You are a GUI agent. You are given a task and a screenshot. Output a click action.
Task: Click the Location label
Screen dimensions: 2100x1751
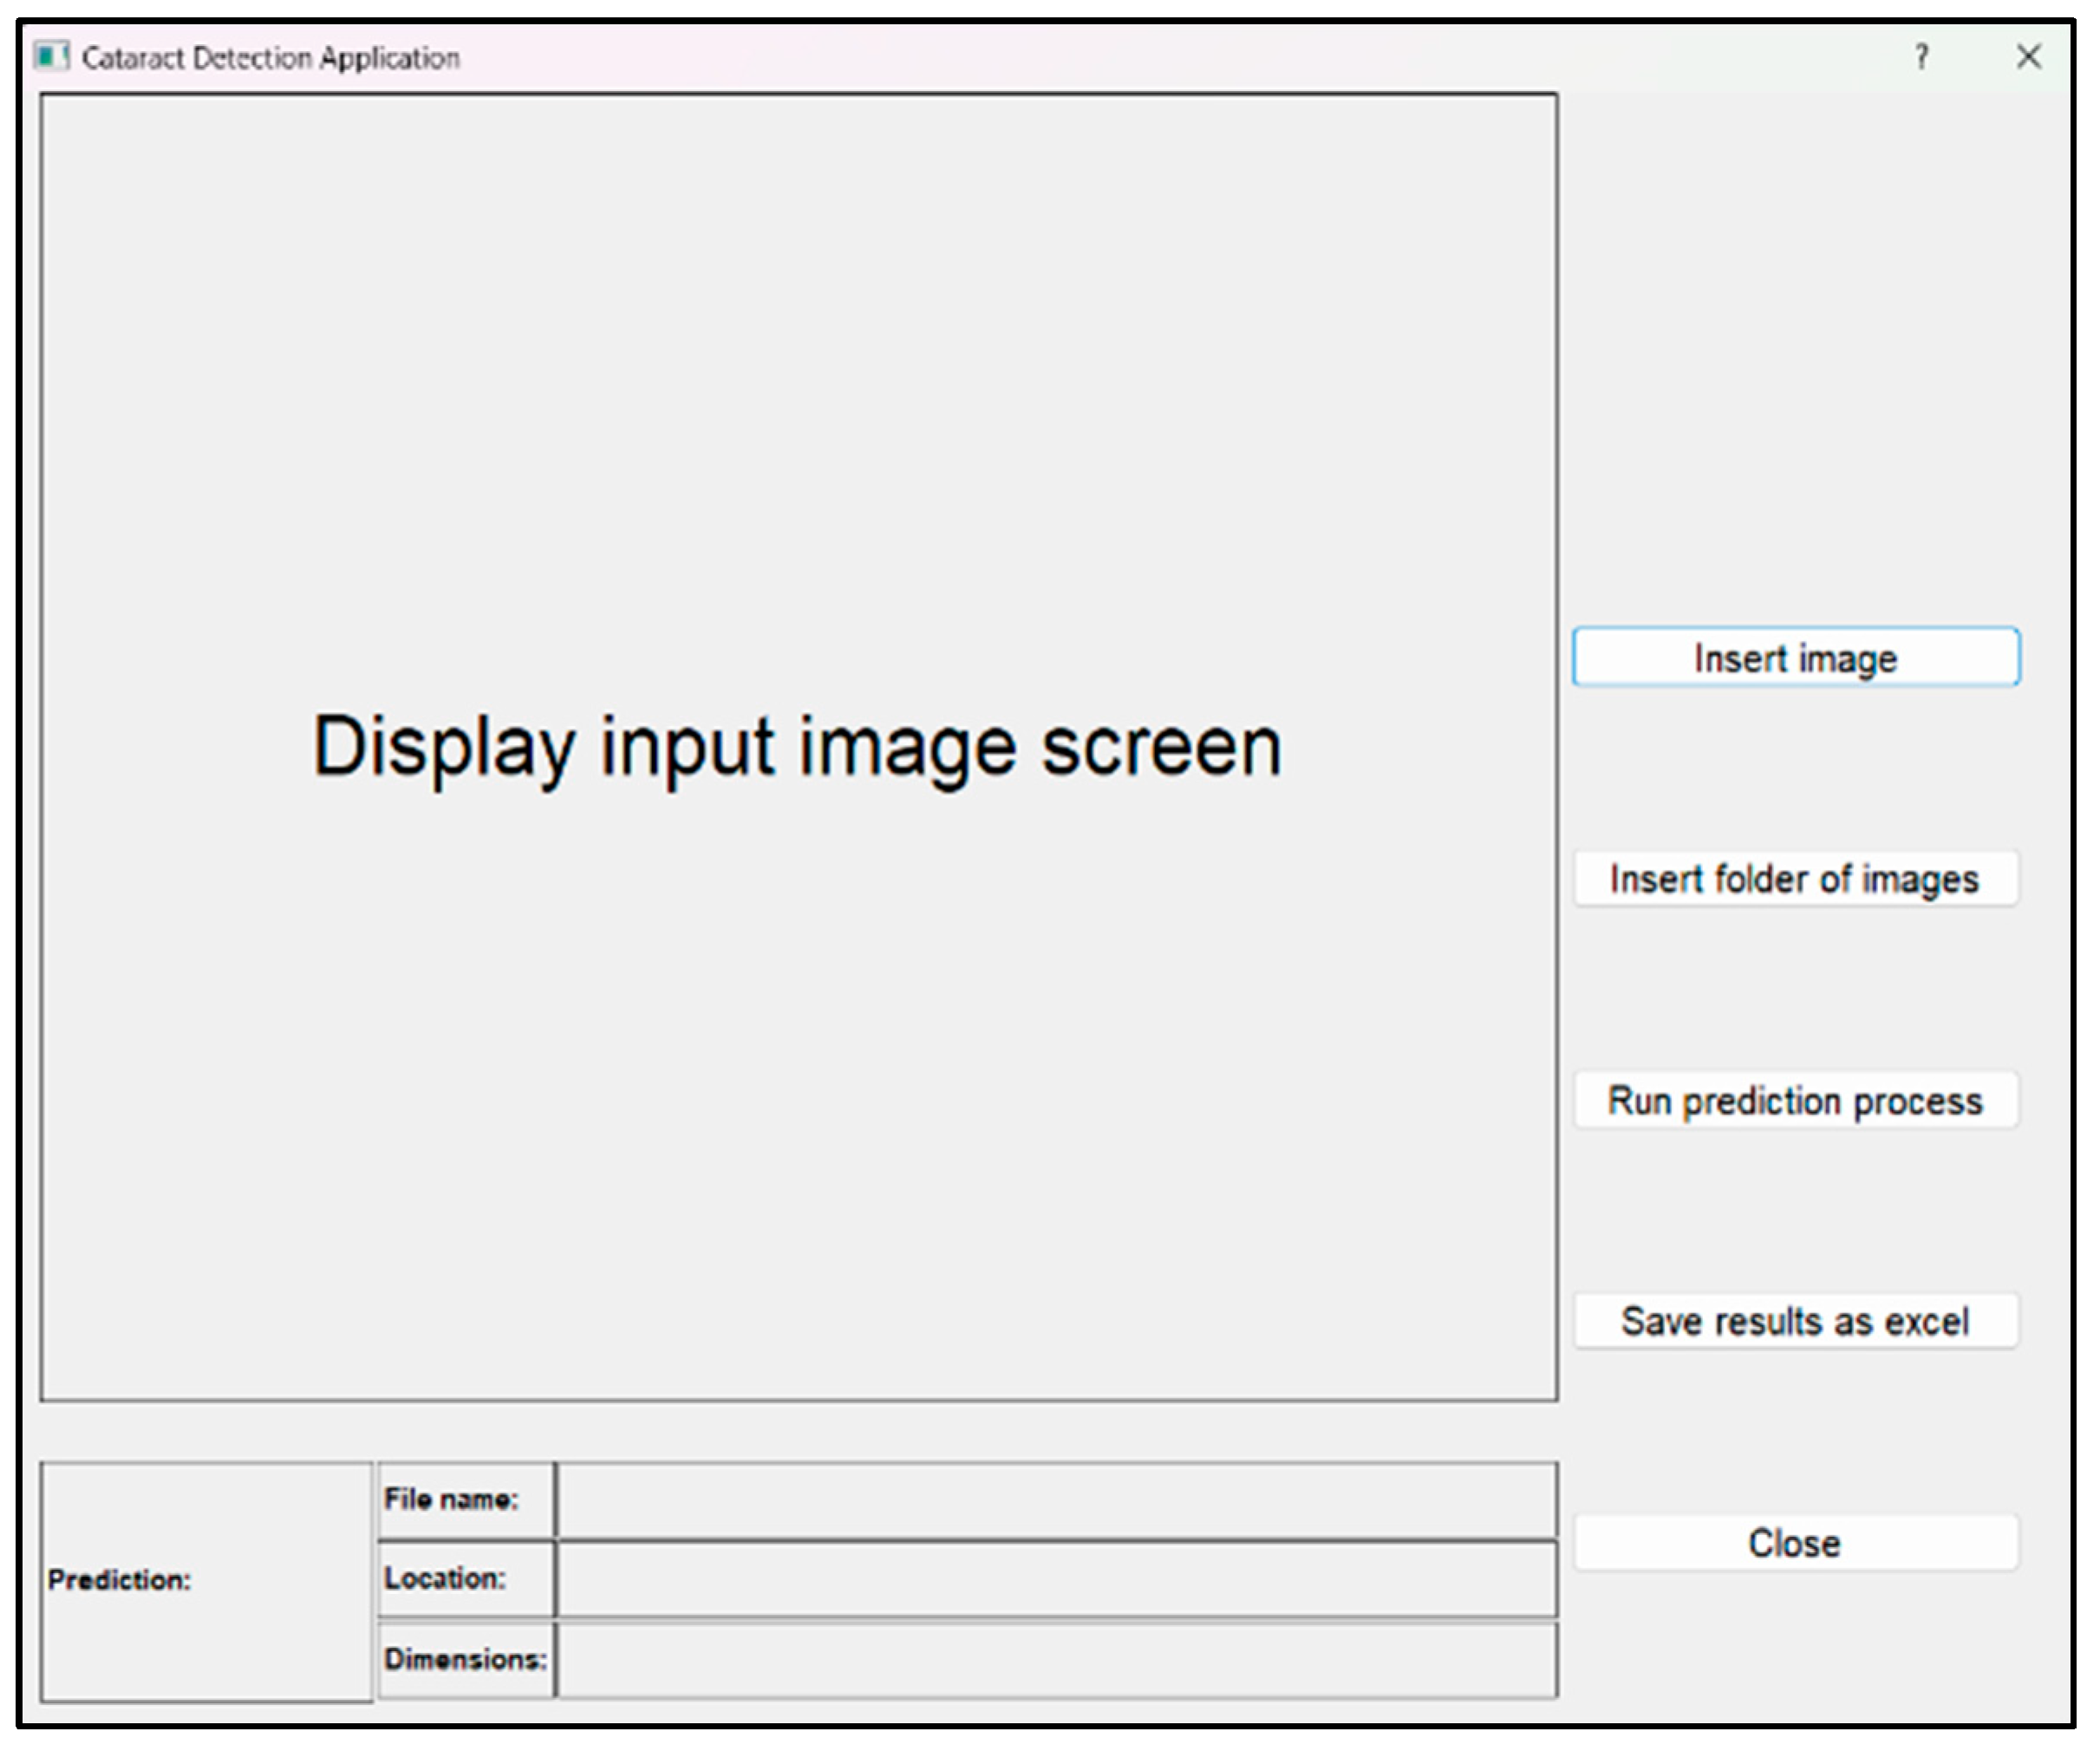click(x=445, y=1578)
